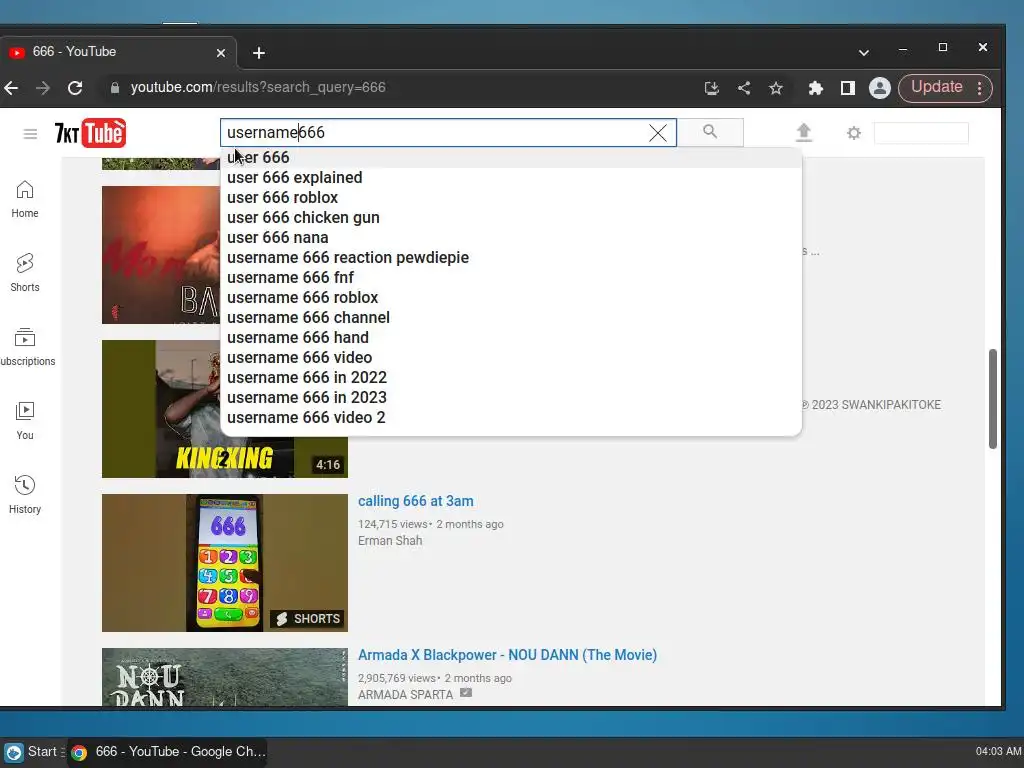The height and width of the screenshot is (768, 1024).
Task: Choose suggestion 'username 666 roblox'
Action: tap(511, 298)
